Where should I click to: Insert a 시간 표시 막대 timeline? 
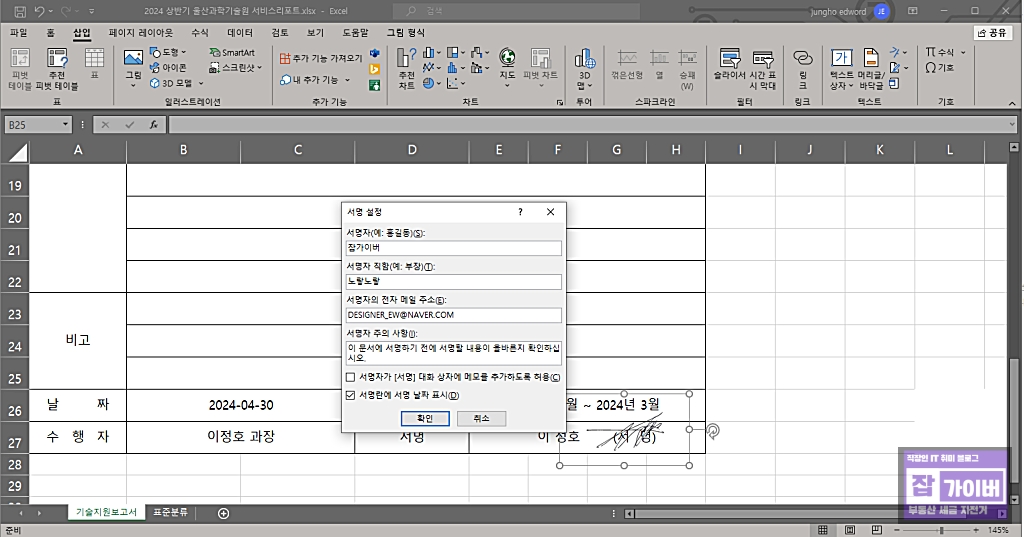click(763, 69)
